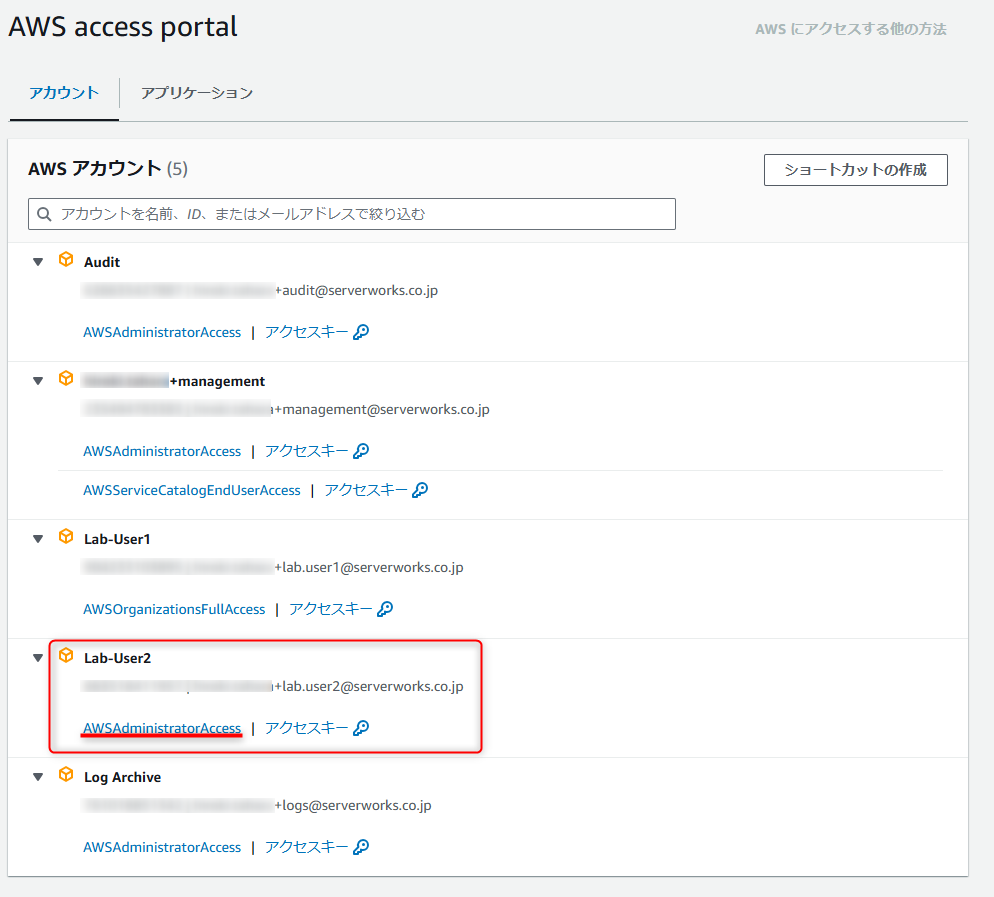The height and width of the screenshot is (897, 994).
Task: Click the ショートカットの作成 button
Action: (x=855, y=170)
